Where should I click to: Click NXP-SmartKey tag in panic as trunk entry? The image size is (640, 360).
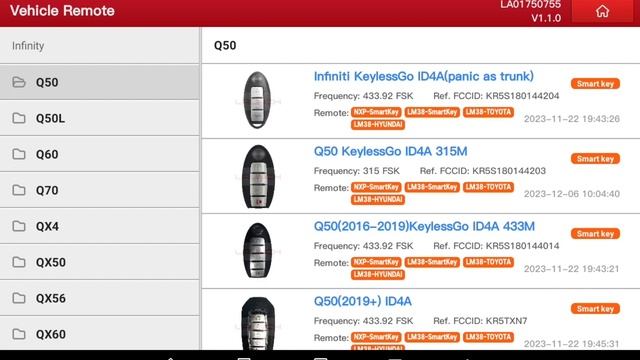click(x=376, y=112)
